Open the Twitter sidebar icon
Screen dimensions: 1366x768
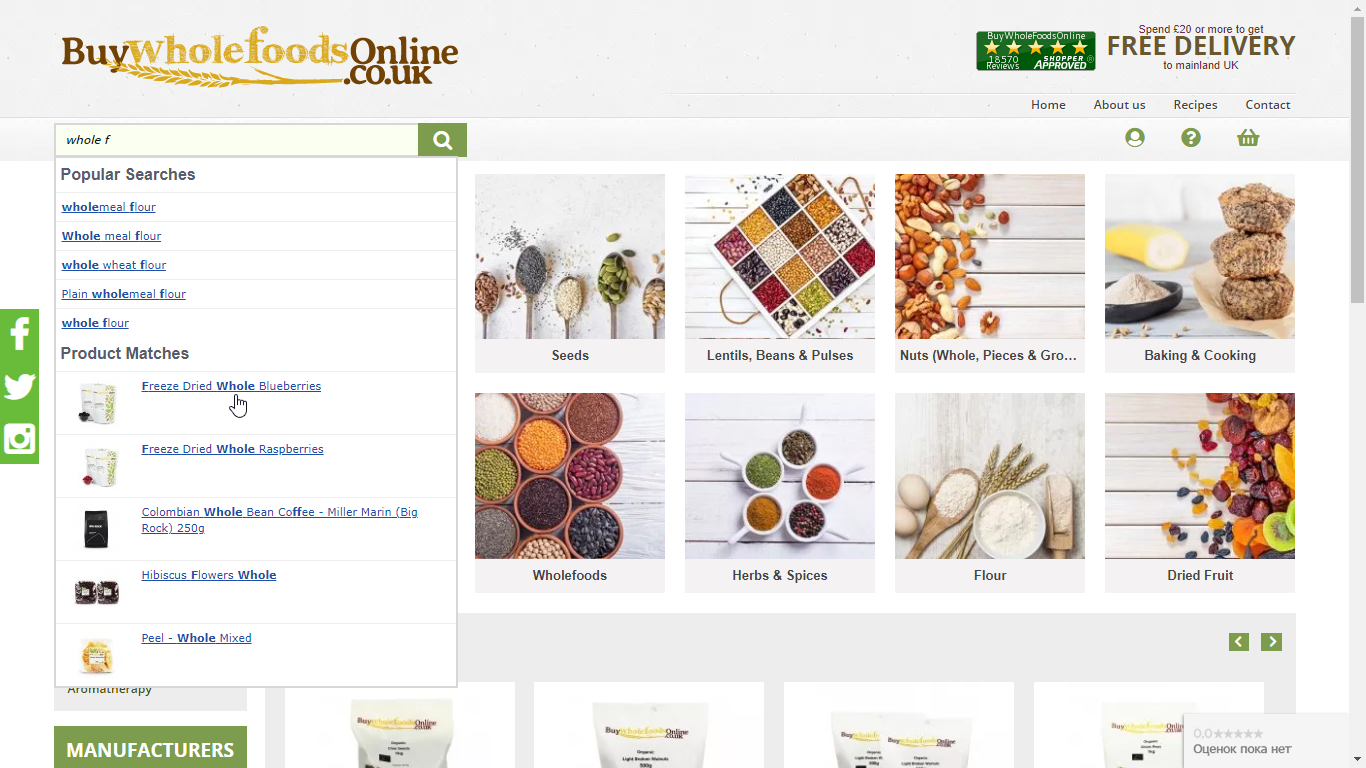click(x=19, y=386)
